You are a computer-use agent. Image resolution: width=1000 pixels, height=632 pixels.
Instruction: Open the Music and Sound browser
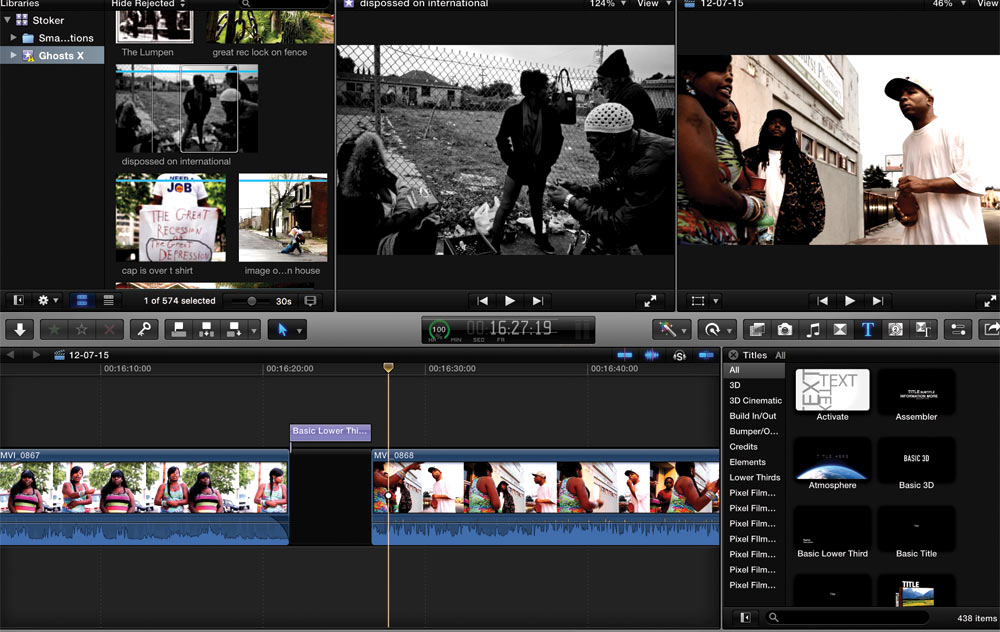[813, 329]
